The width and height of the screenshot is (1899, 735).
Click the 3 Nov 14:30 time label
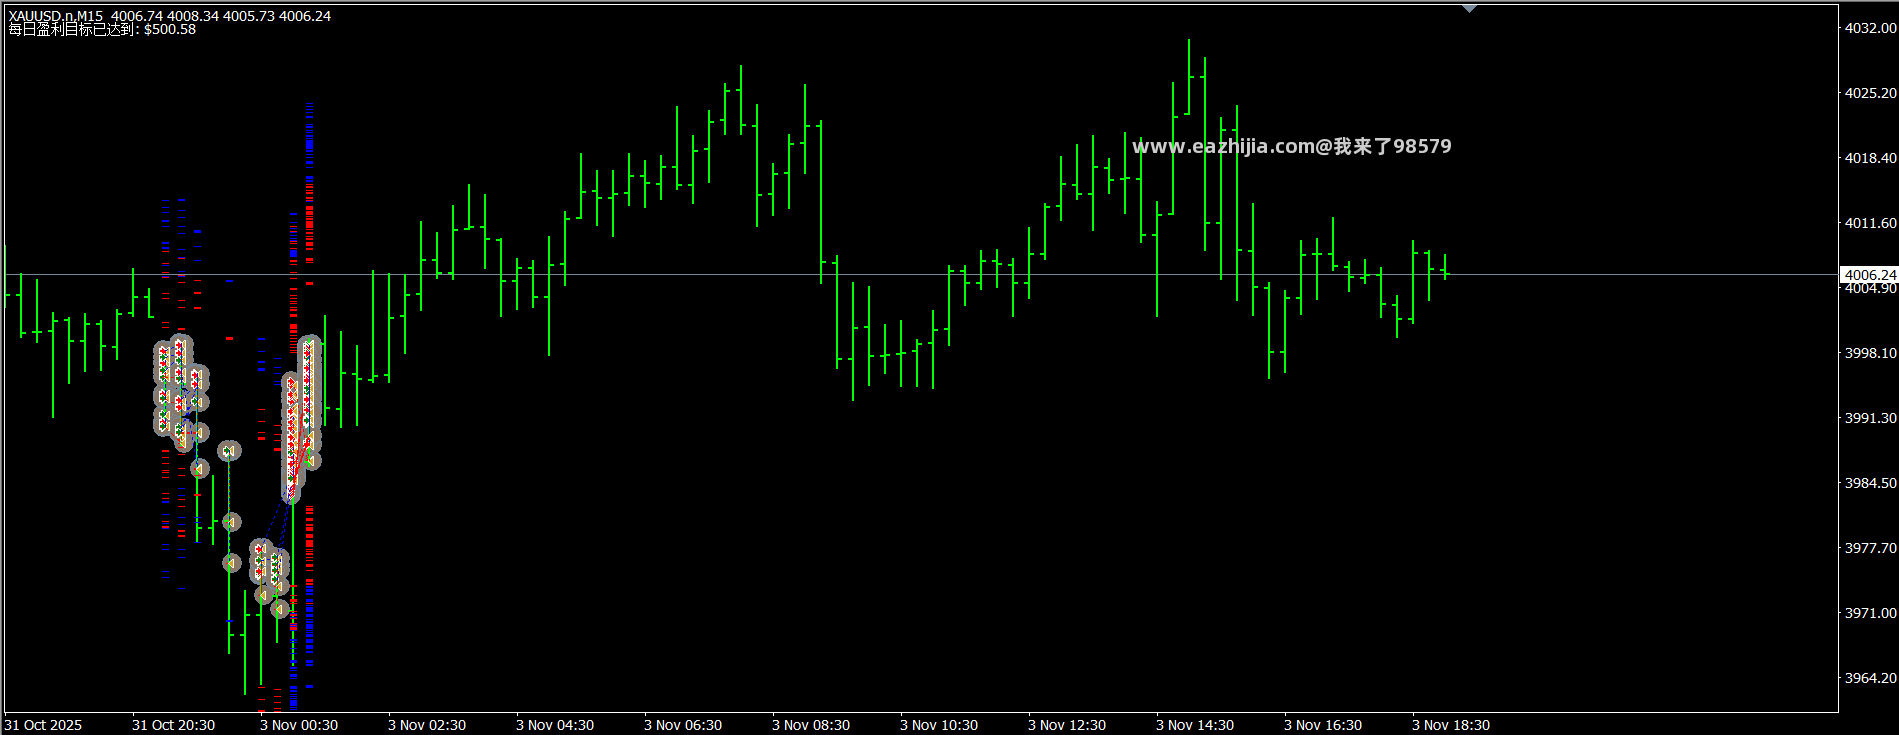1195,725
